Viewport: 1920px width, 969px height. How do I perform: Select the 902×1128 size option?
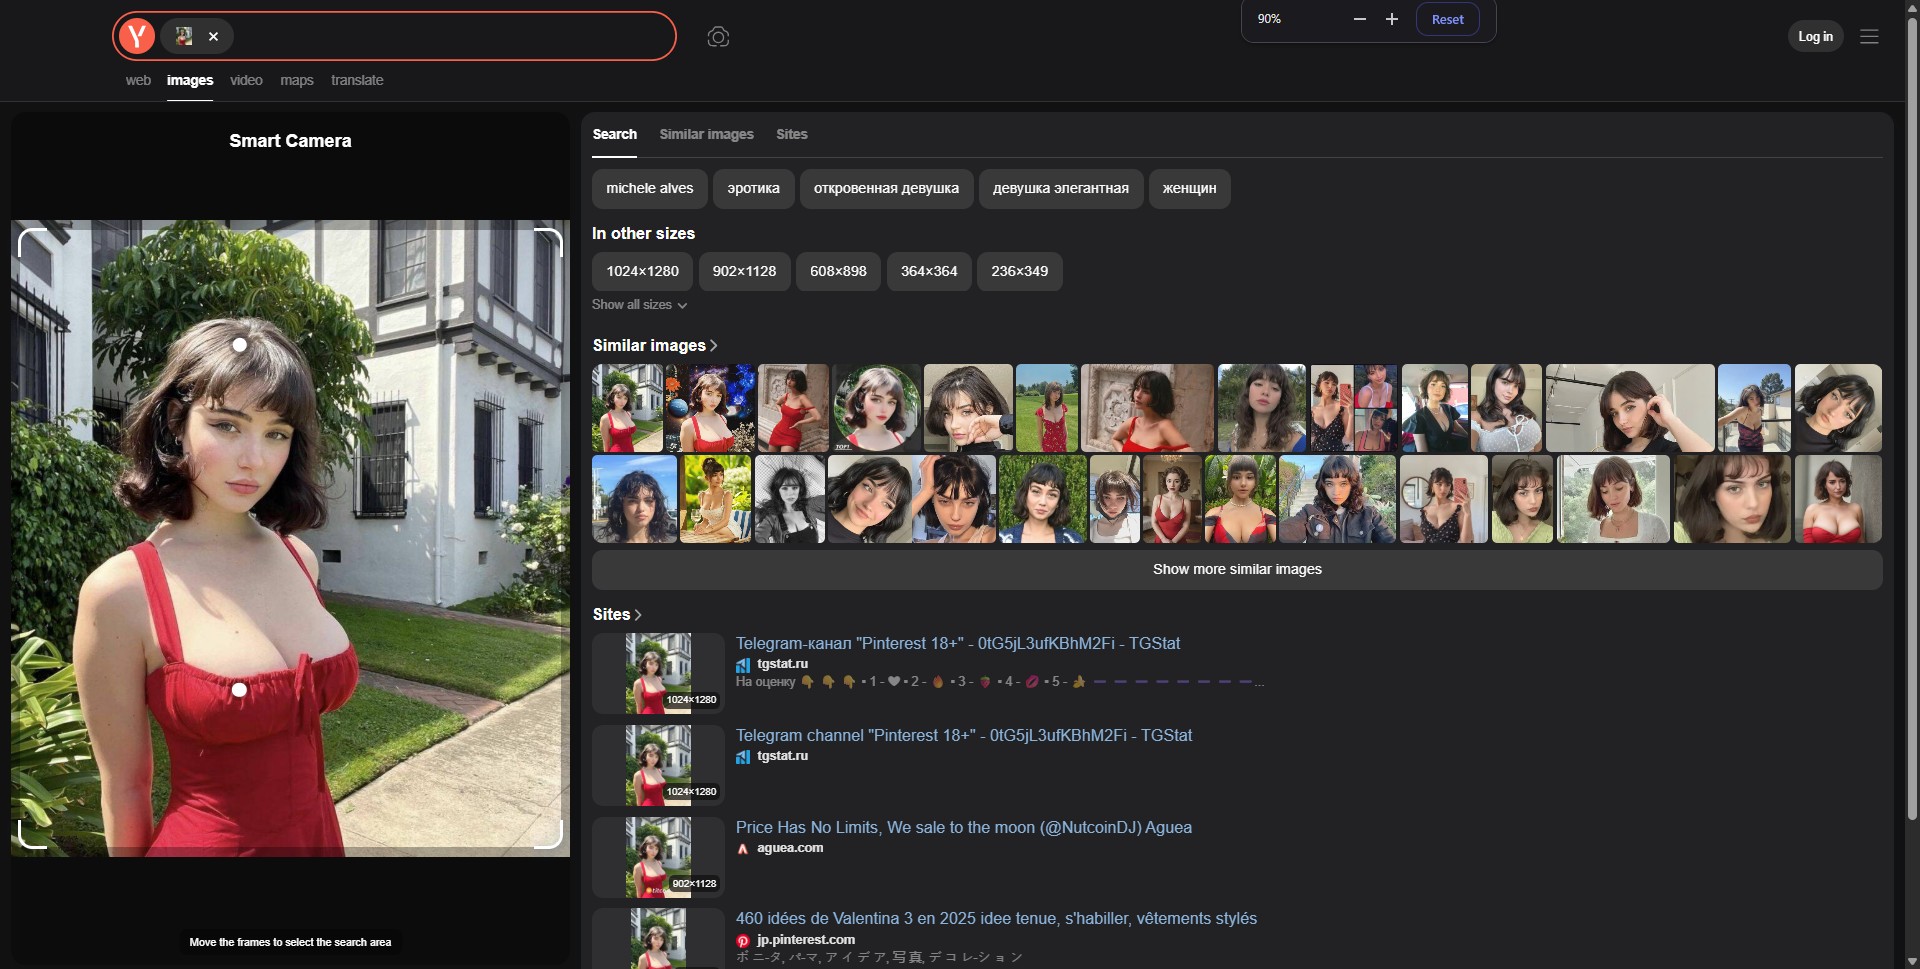[x=744, y=271]
